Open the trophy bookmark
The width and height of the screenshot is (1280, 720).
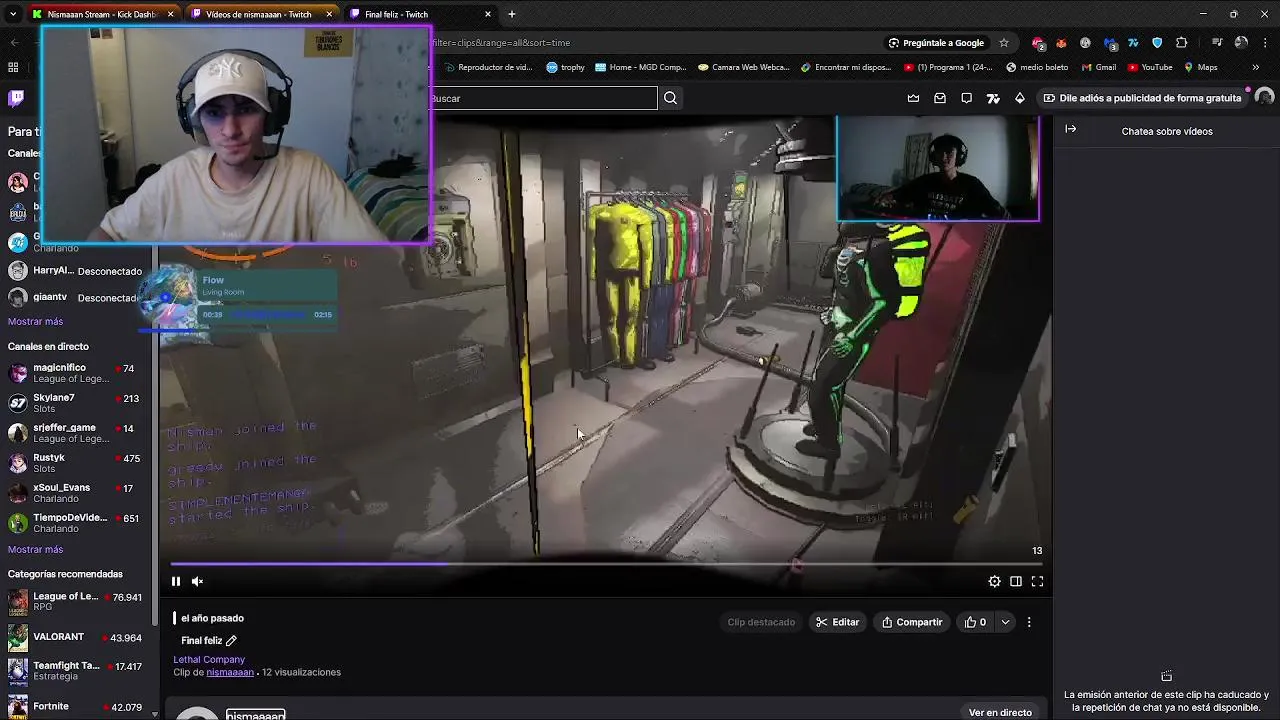565,67
